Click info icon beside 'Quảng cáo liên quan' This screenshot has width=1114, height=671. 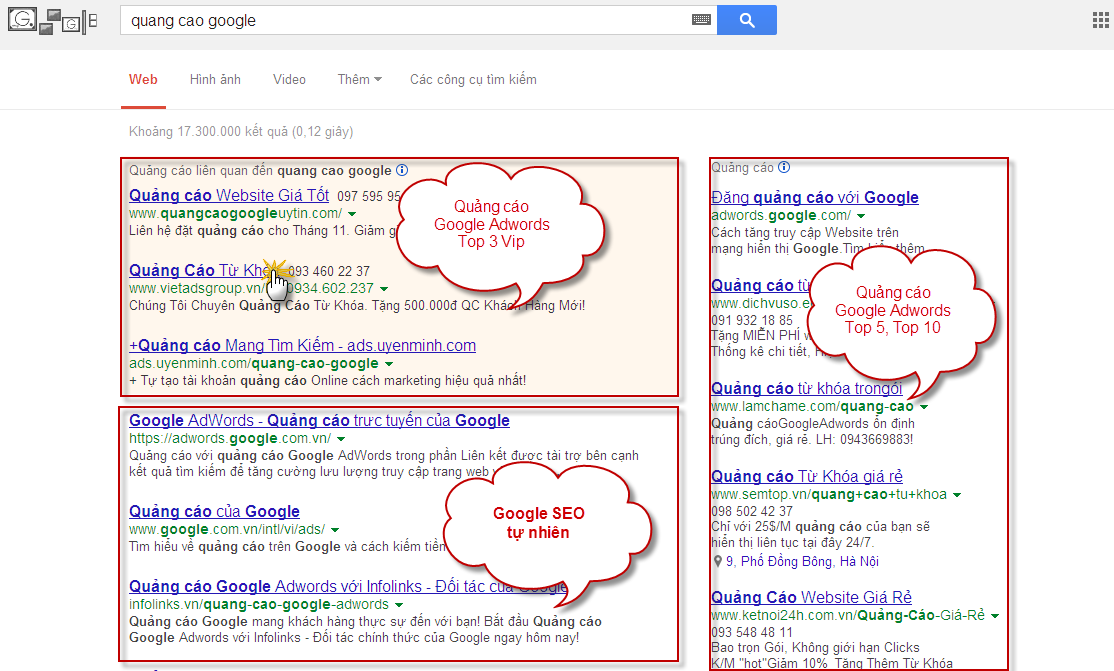(x=402, y=170)
